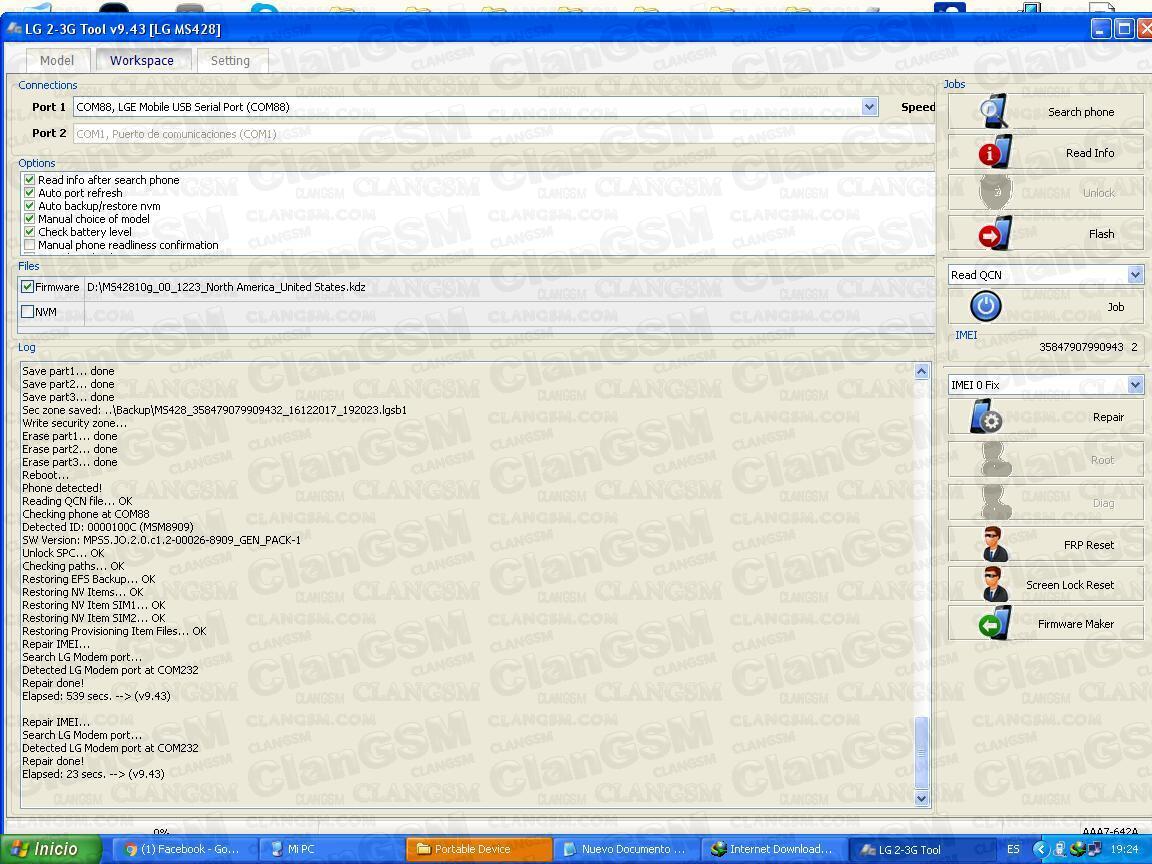Click the taskbar clock showing 19:24

coord(1124,849)
